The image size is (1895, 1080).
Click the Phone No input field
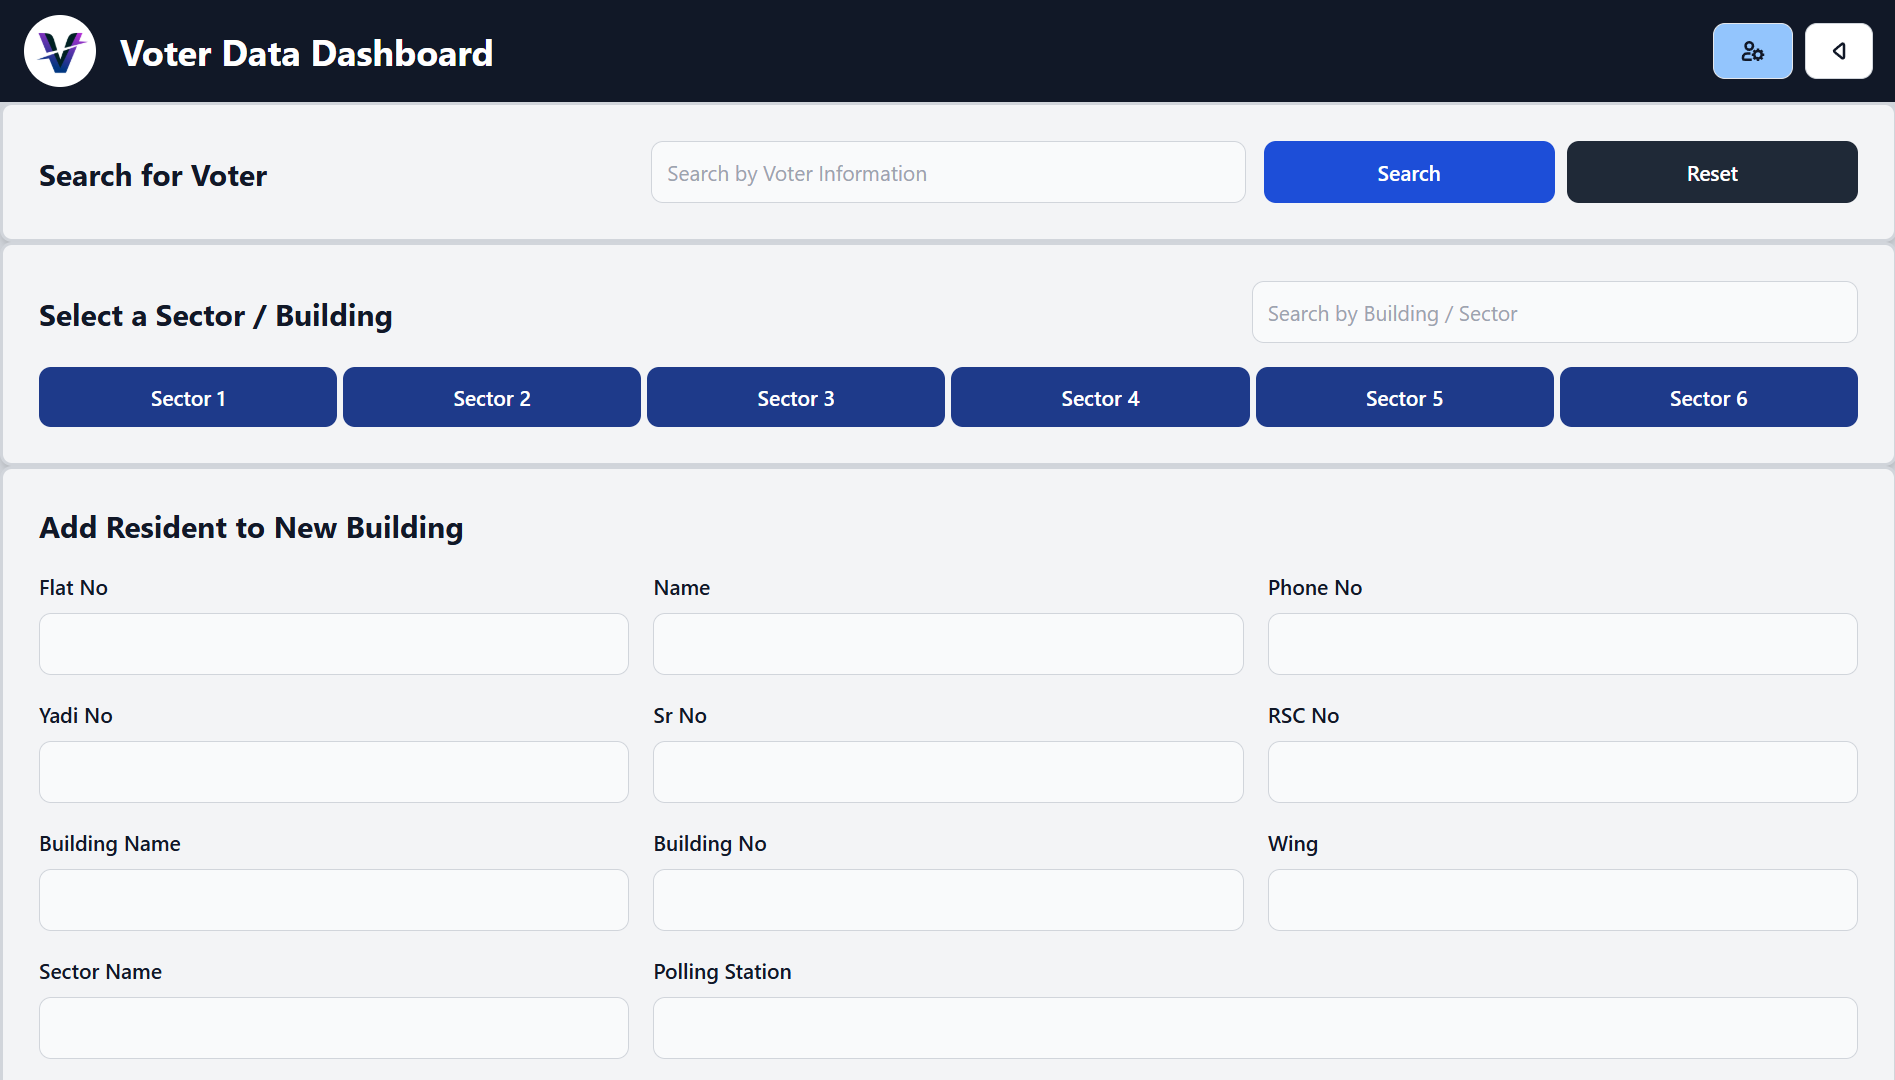1562,644
